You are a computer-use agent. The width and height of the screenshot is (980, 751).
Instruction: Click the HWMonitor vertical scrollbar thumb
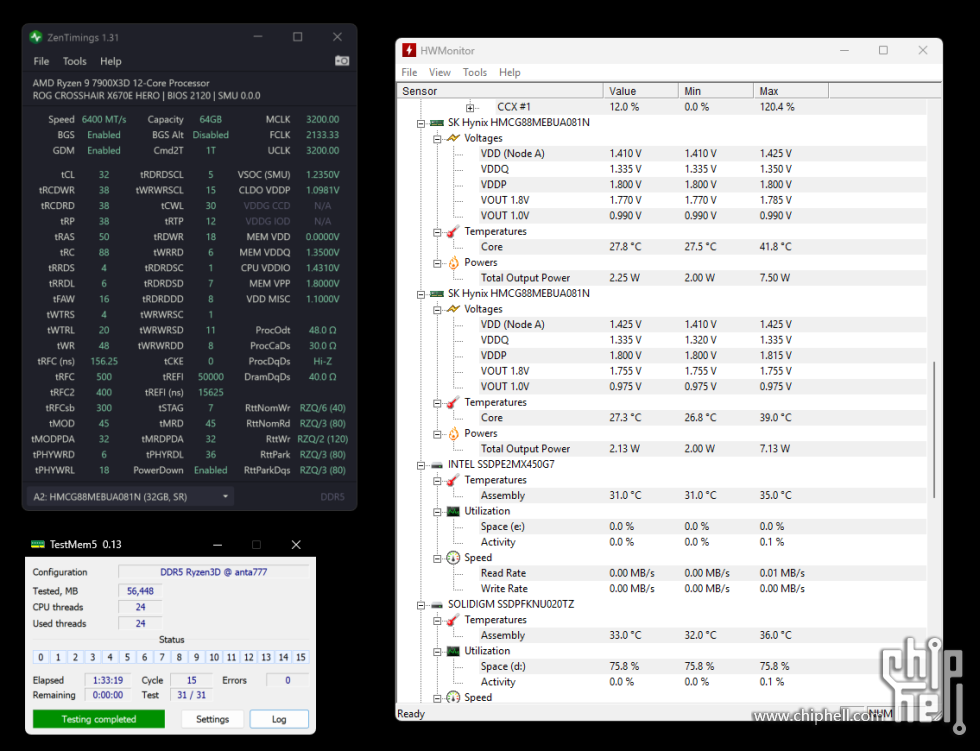pos(934,429)
